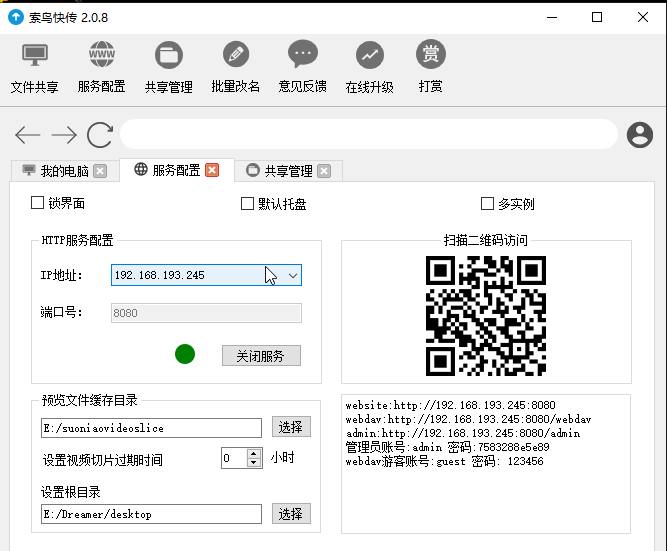
Task: Increase video slice expiry hours
Action: click(254, 454)
